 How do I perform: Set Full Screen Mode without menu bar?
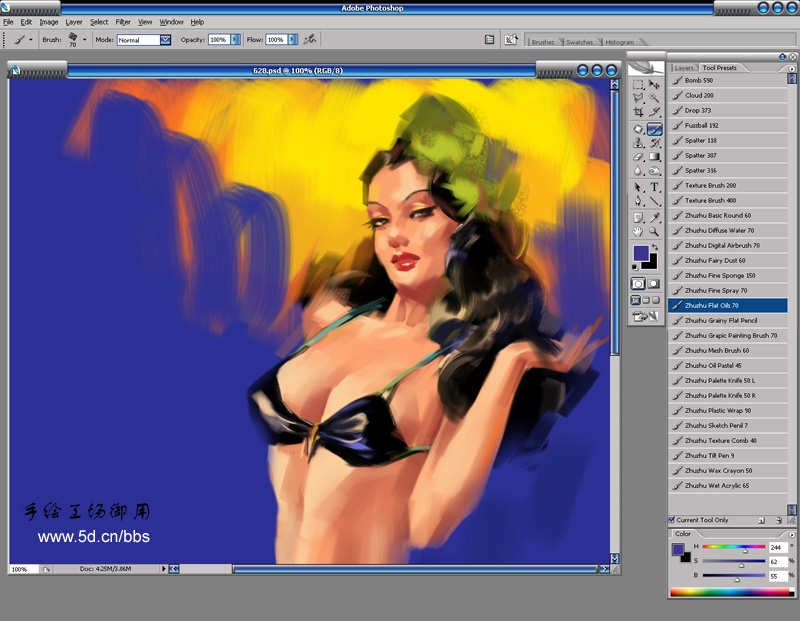point(656,301)
